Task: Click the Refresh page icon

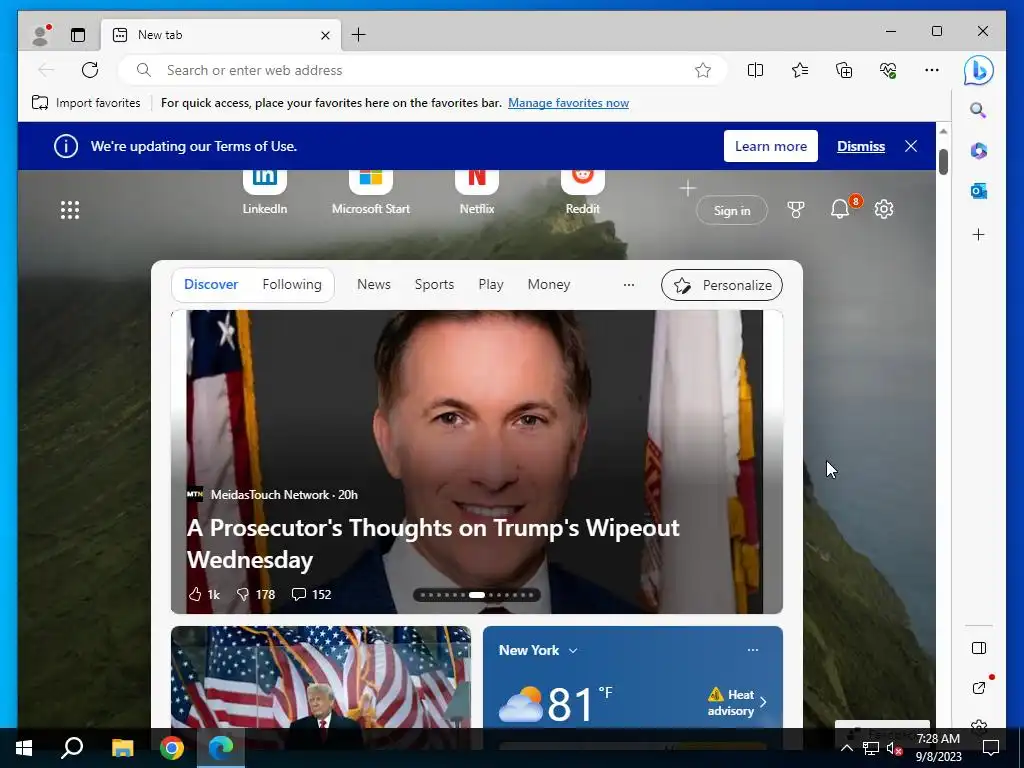Action: pos(89,70)
